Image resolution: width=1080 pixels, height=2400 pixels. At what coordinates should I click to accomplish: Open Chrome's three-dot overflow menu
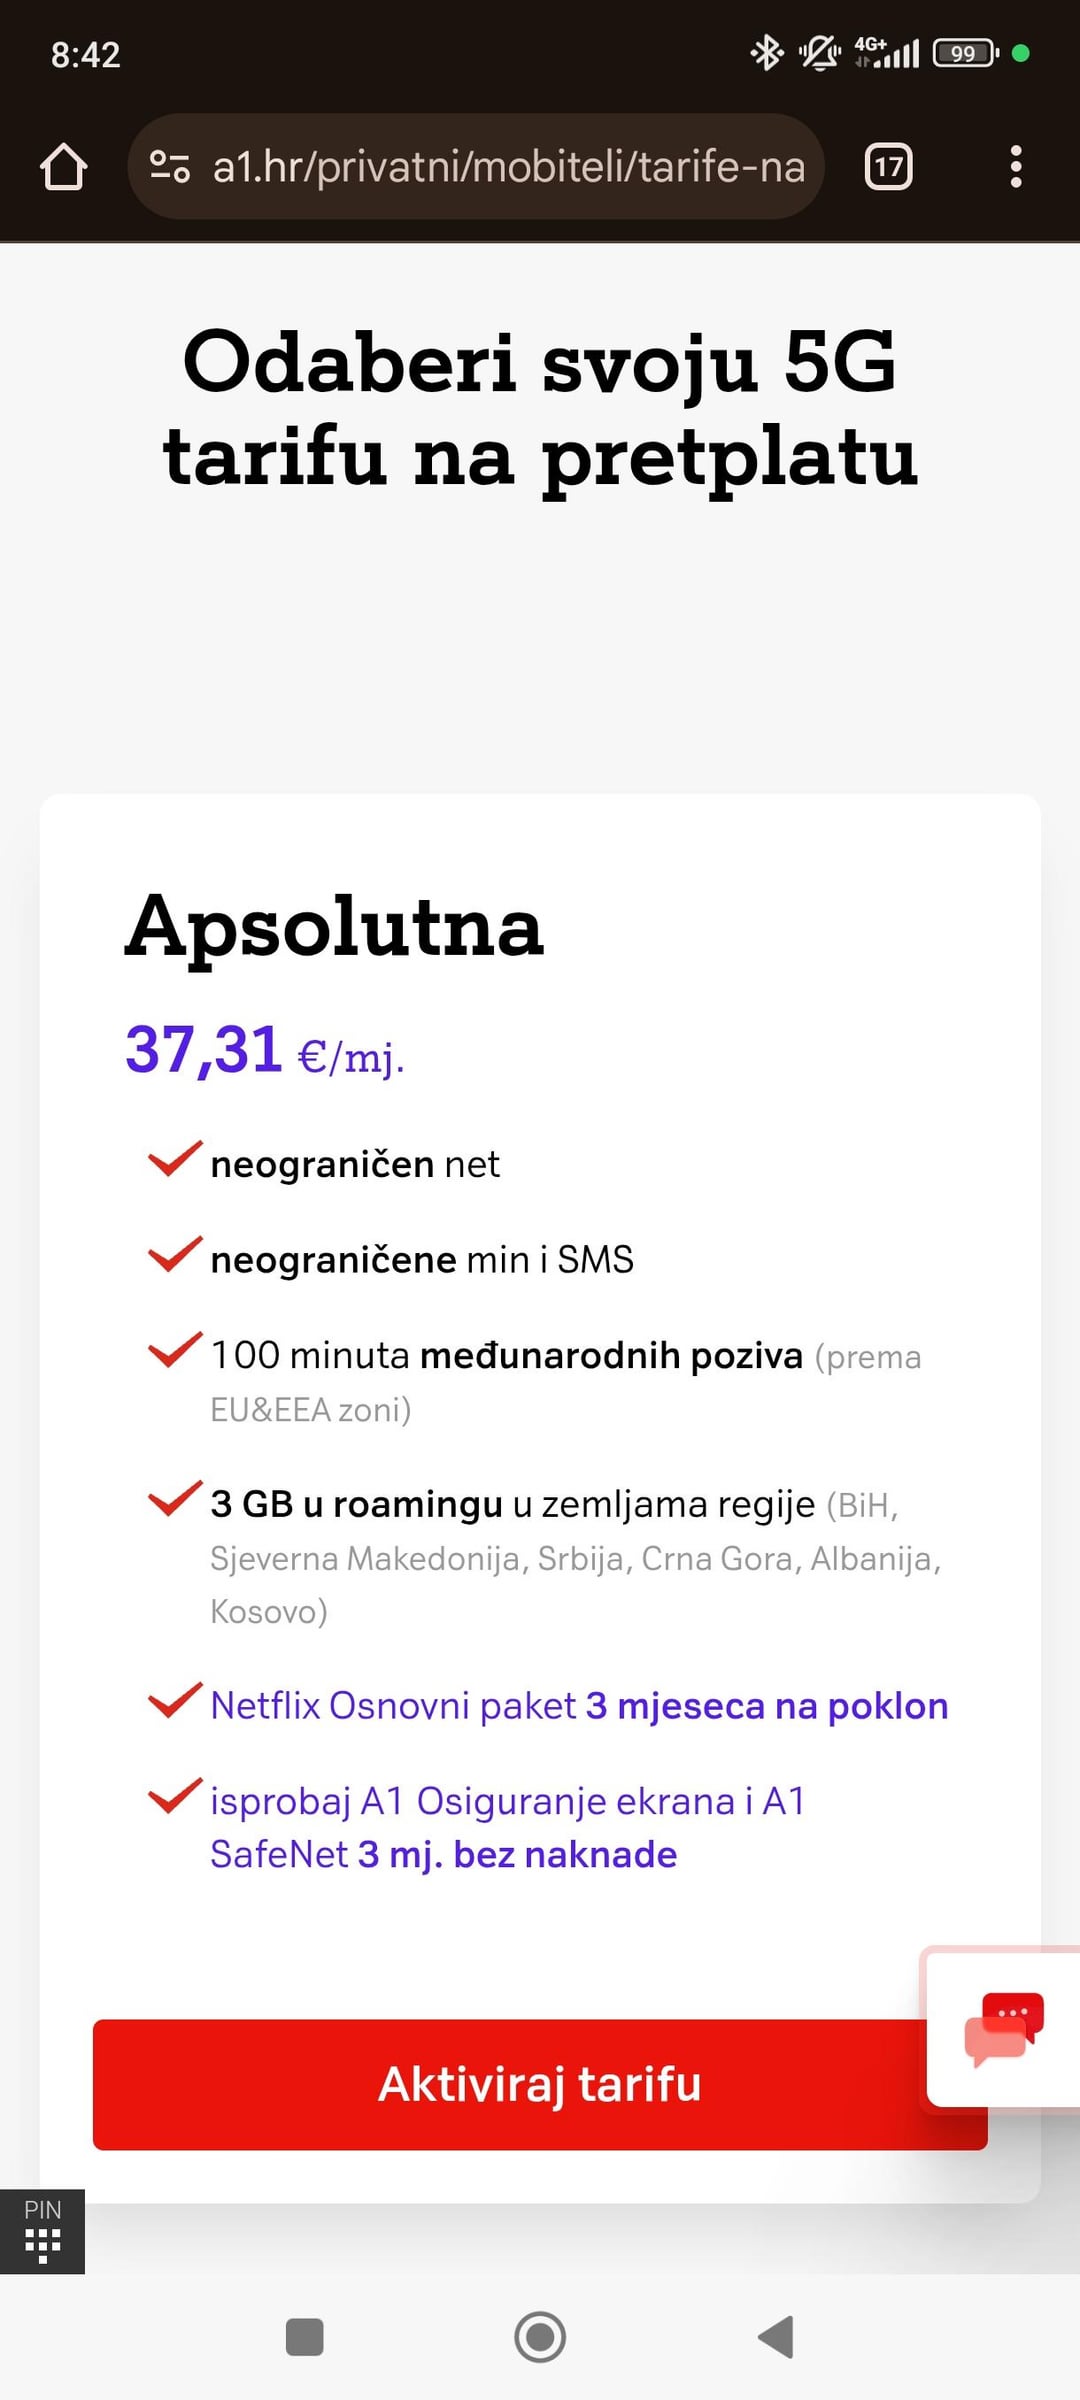pyautogui.click(x=1016, y=166)
